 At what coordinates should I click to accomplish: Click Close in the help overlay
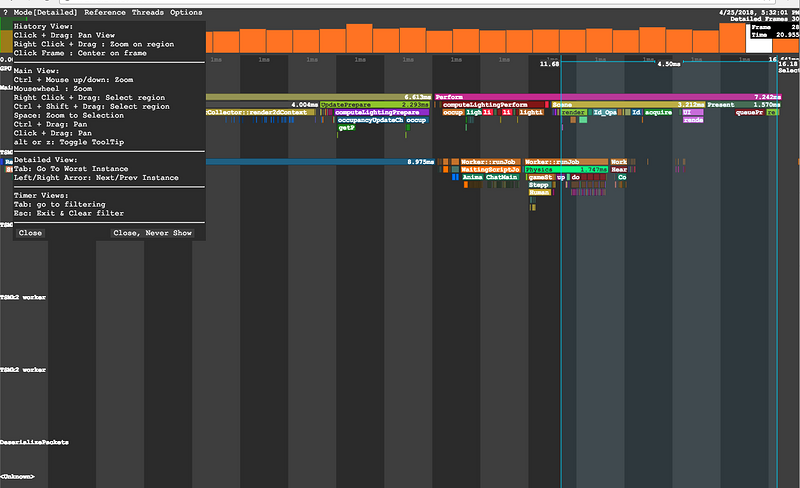coord(30,233)
